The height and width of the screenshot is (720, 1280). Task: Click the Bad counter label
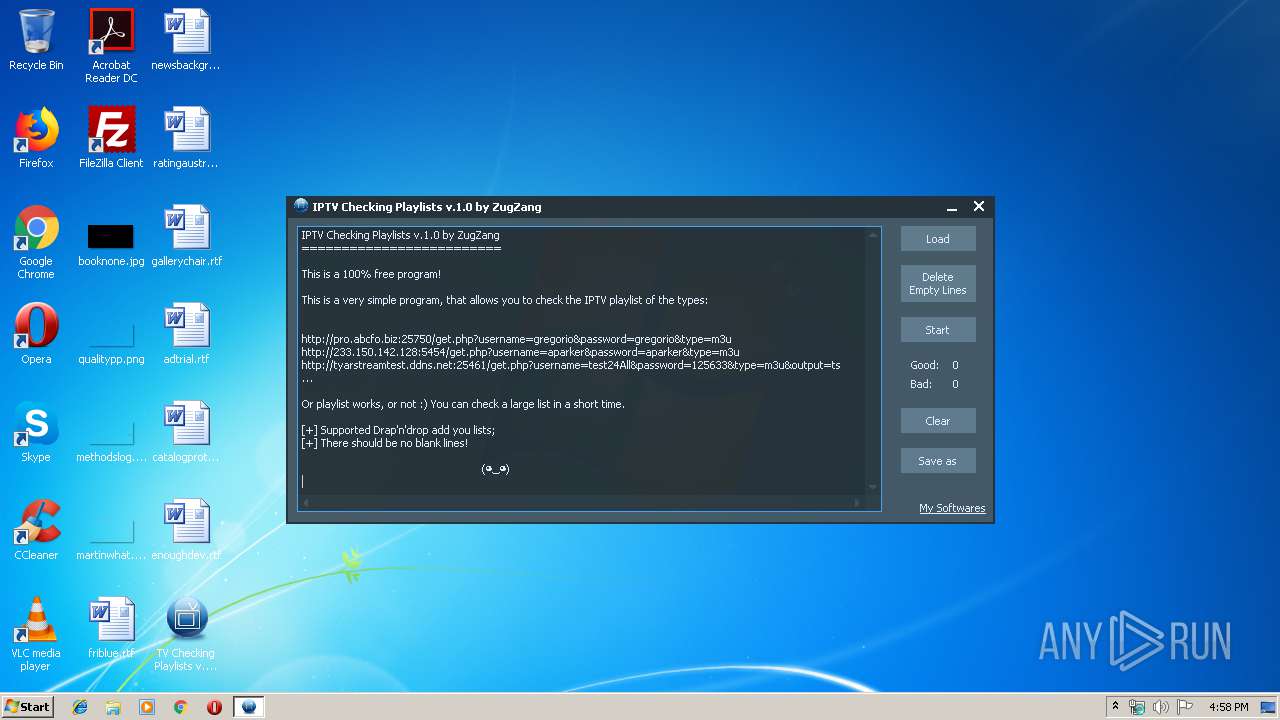click(921, 384)
